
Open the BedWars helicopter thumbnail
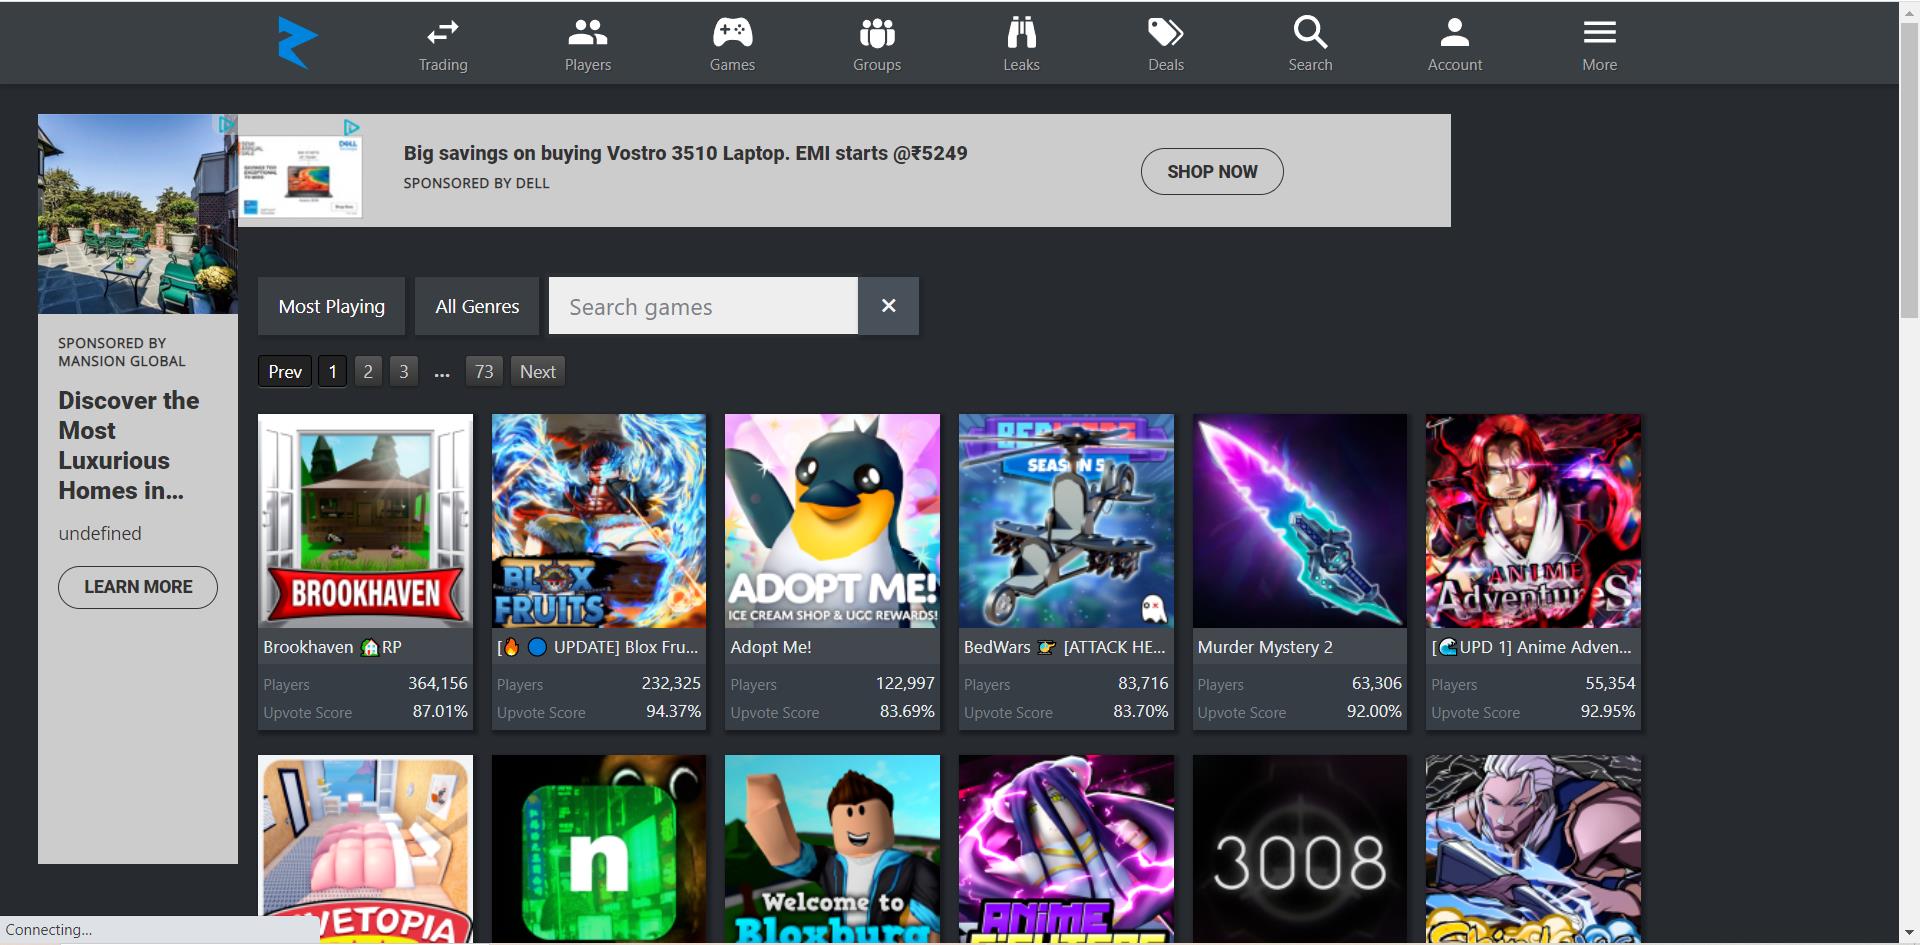(x=1066, y=521)
